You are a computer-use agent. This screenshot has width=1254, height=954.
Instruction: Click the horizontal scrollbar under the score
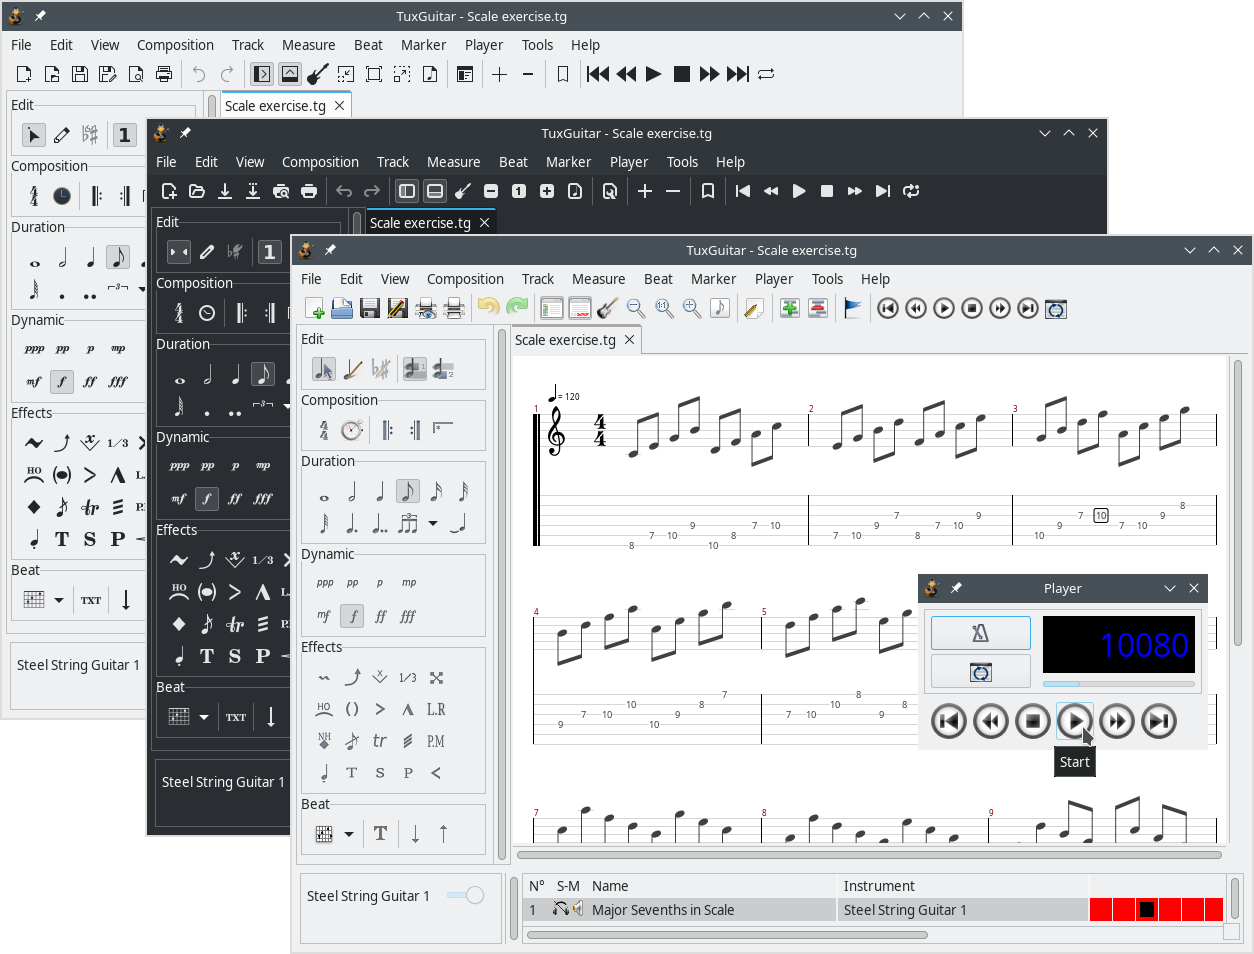[x=869, y=855]
